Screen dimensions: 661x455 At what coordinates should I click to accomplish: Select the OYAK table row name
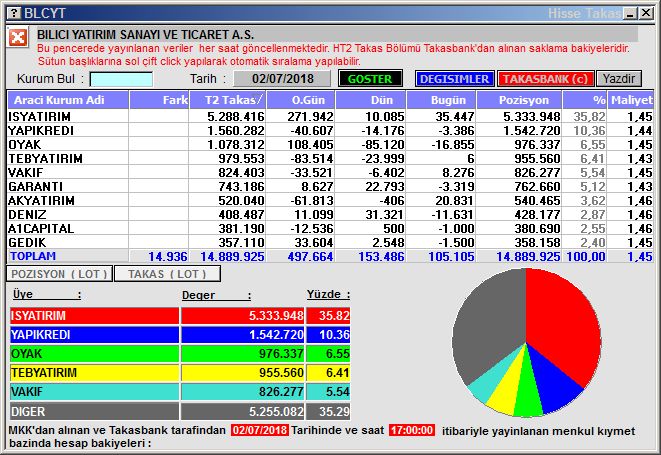tap(25, 144)
